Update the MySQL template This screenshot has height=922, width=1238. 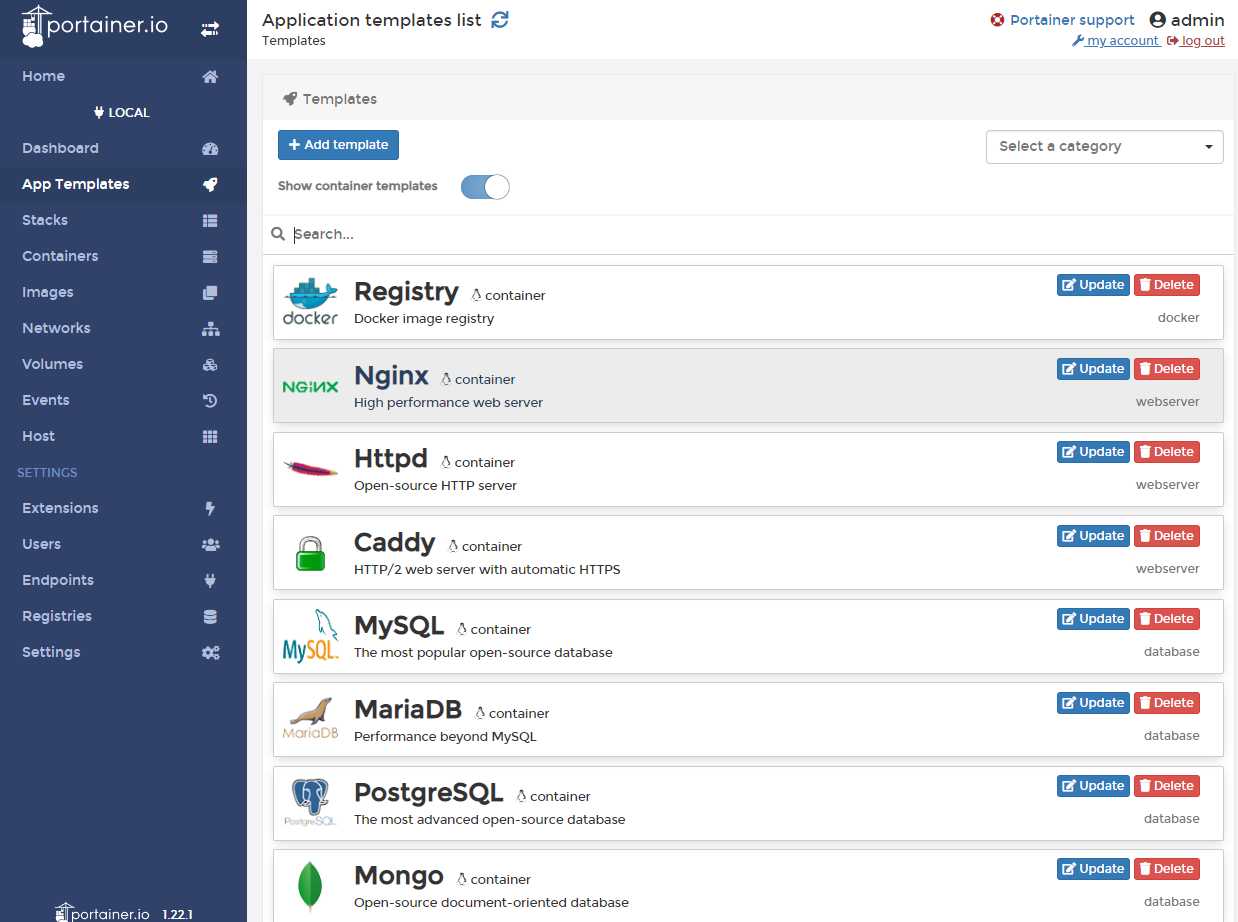pos(1093,619)
